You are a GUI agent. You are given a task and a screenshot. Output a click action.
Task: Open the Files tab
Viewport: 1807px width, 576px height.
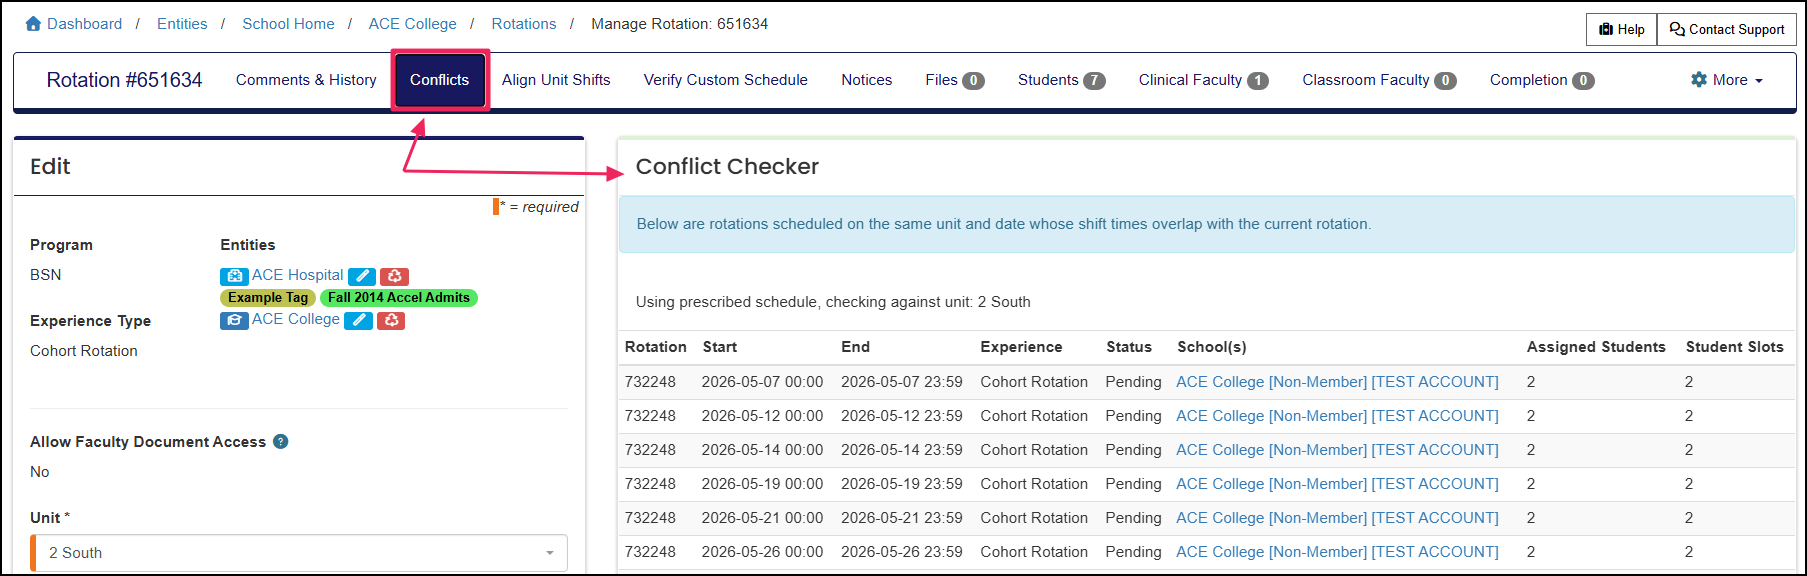click(x=955, y=80)
